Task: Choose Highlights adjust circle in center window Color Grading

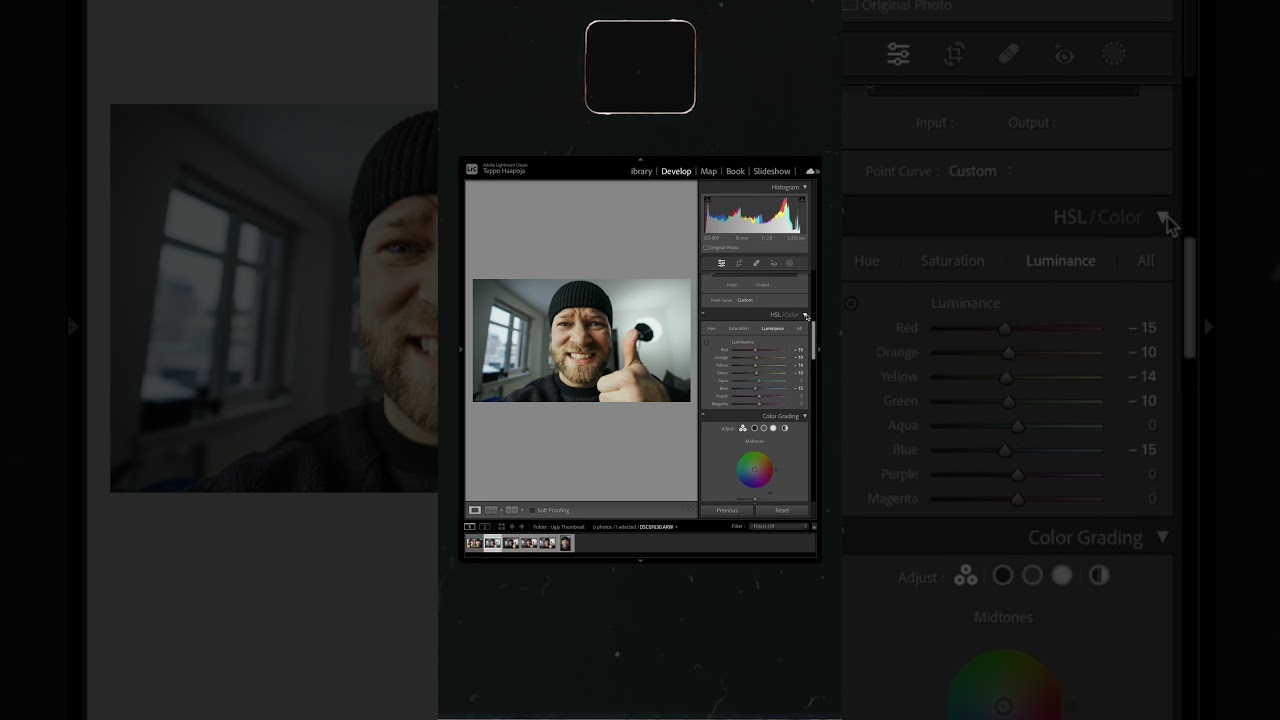Action: click(773, 428)
